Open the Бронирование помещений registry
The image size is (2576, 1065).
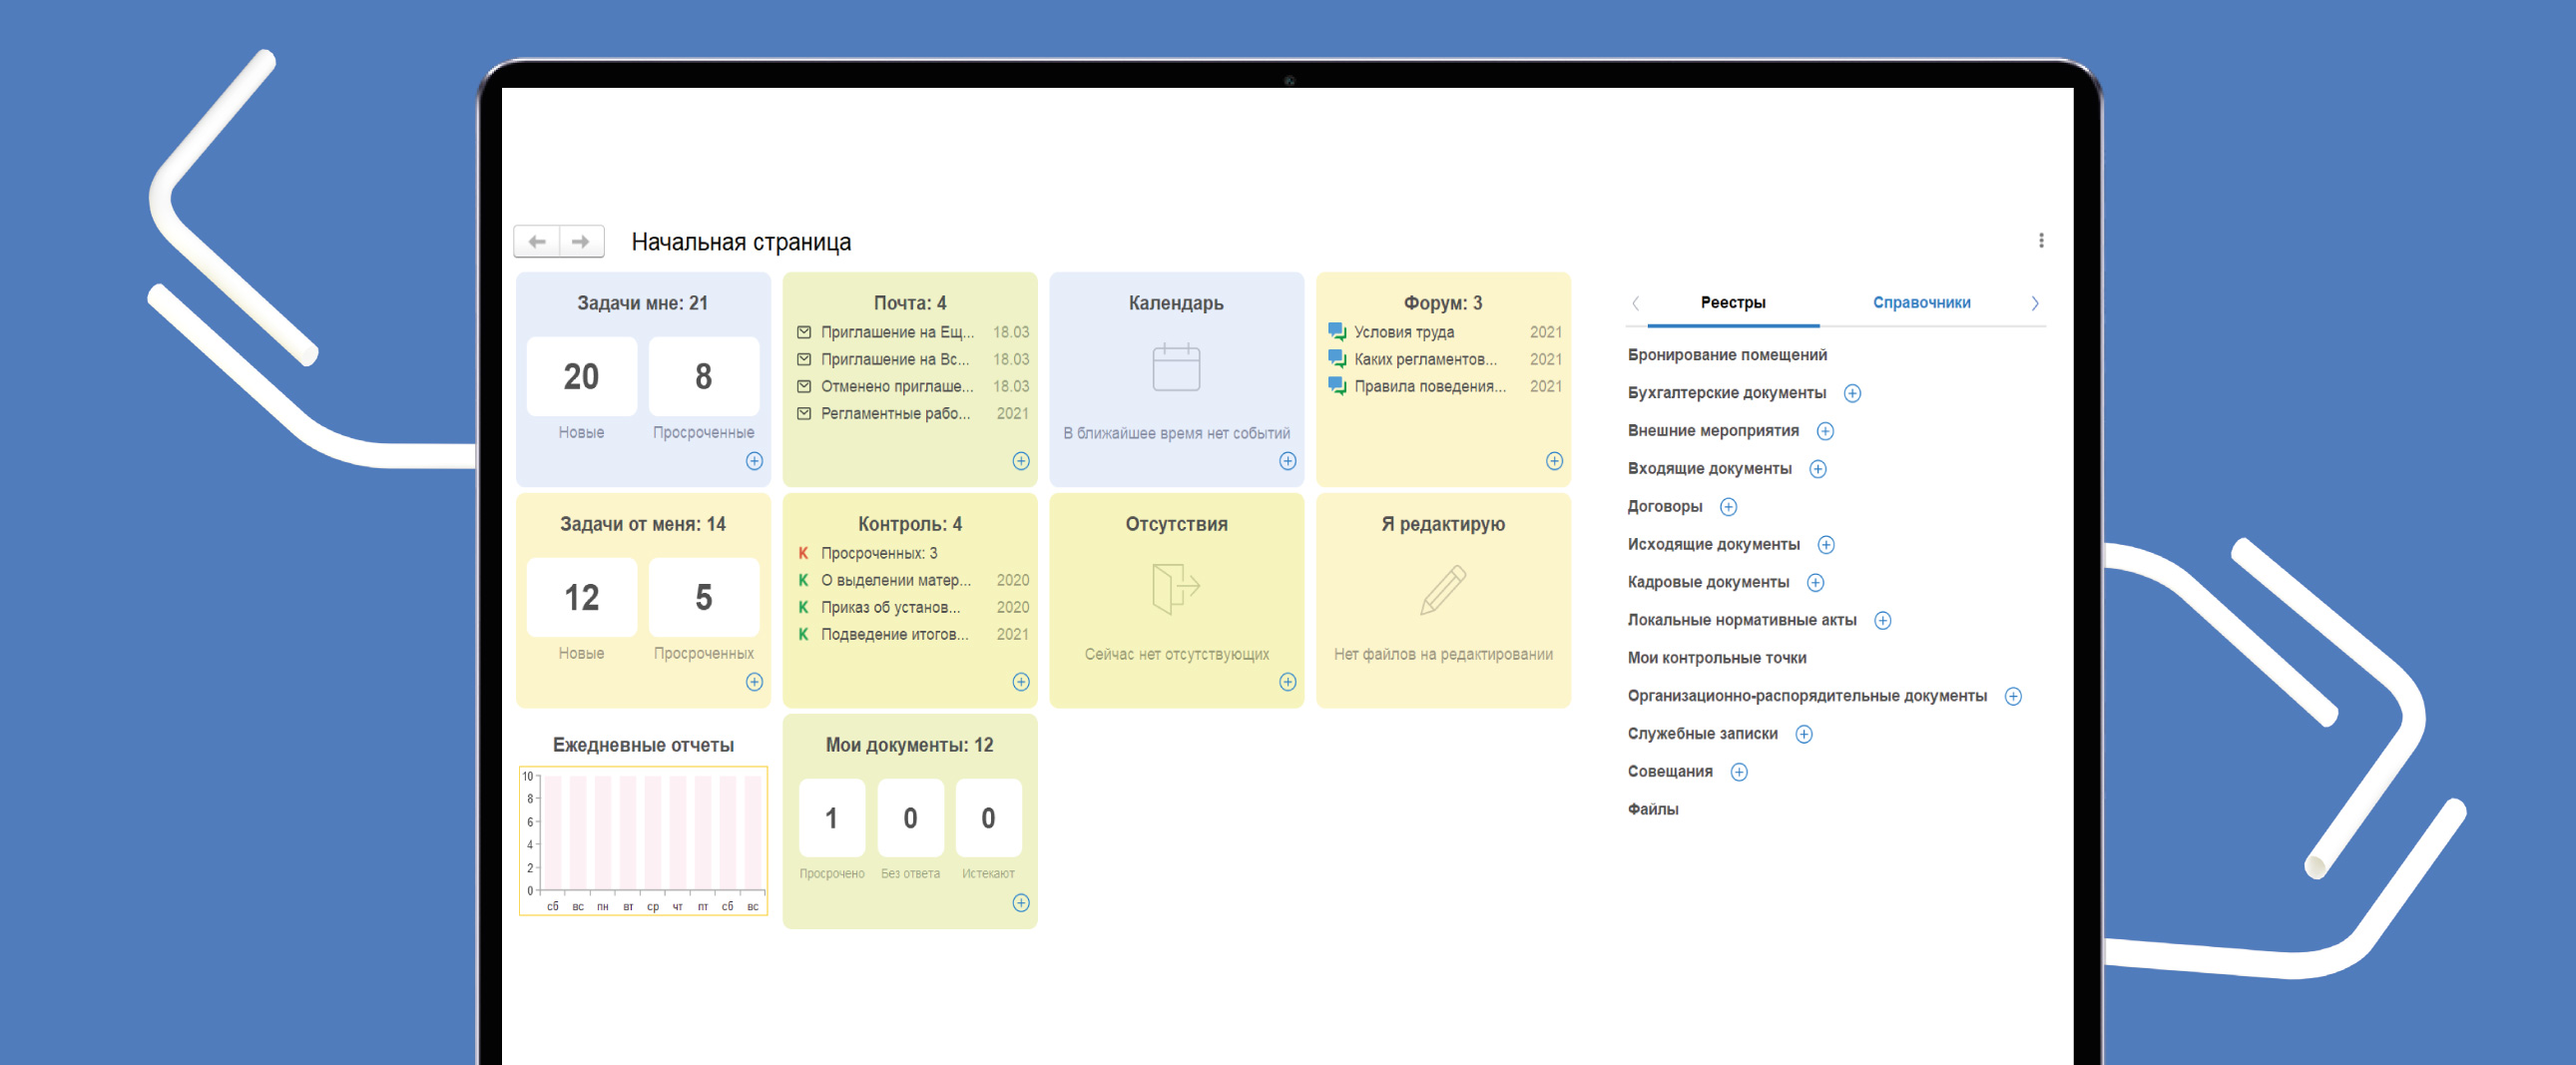pos(1729,354)
